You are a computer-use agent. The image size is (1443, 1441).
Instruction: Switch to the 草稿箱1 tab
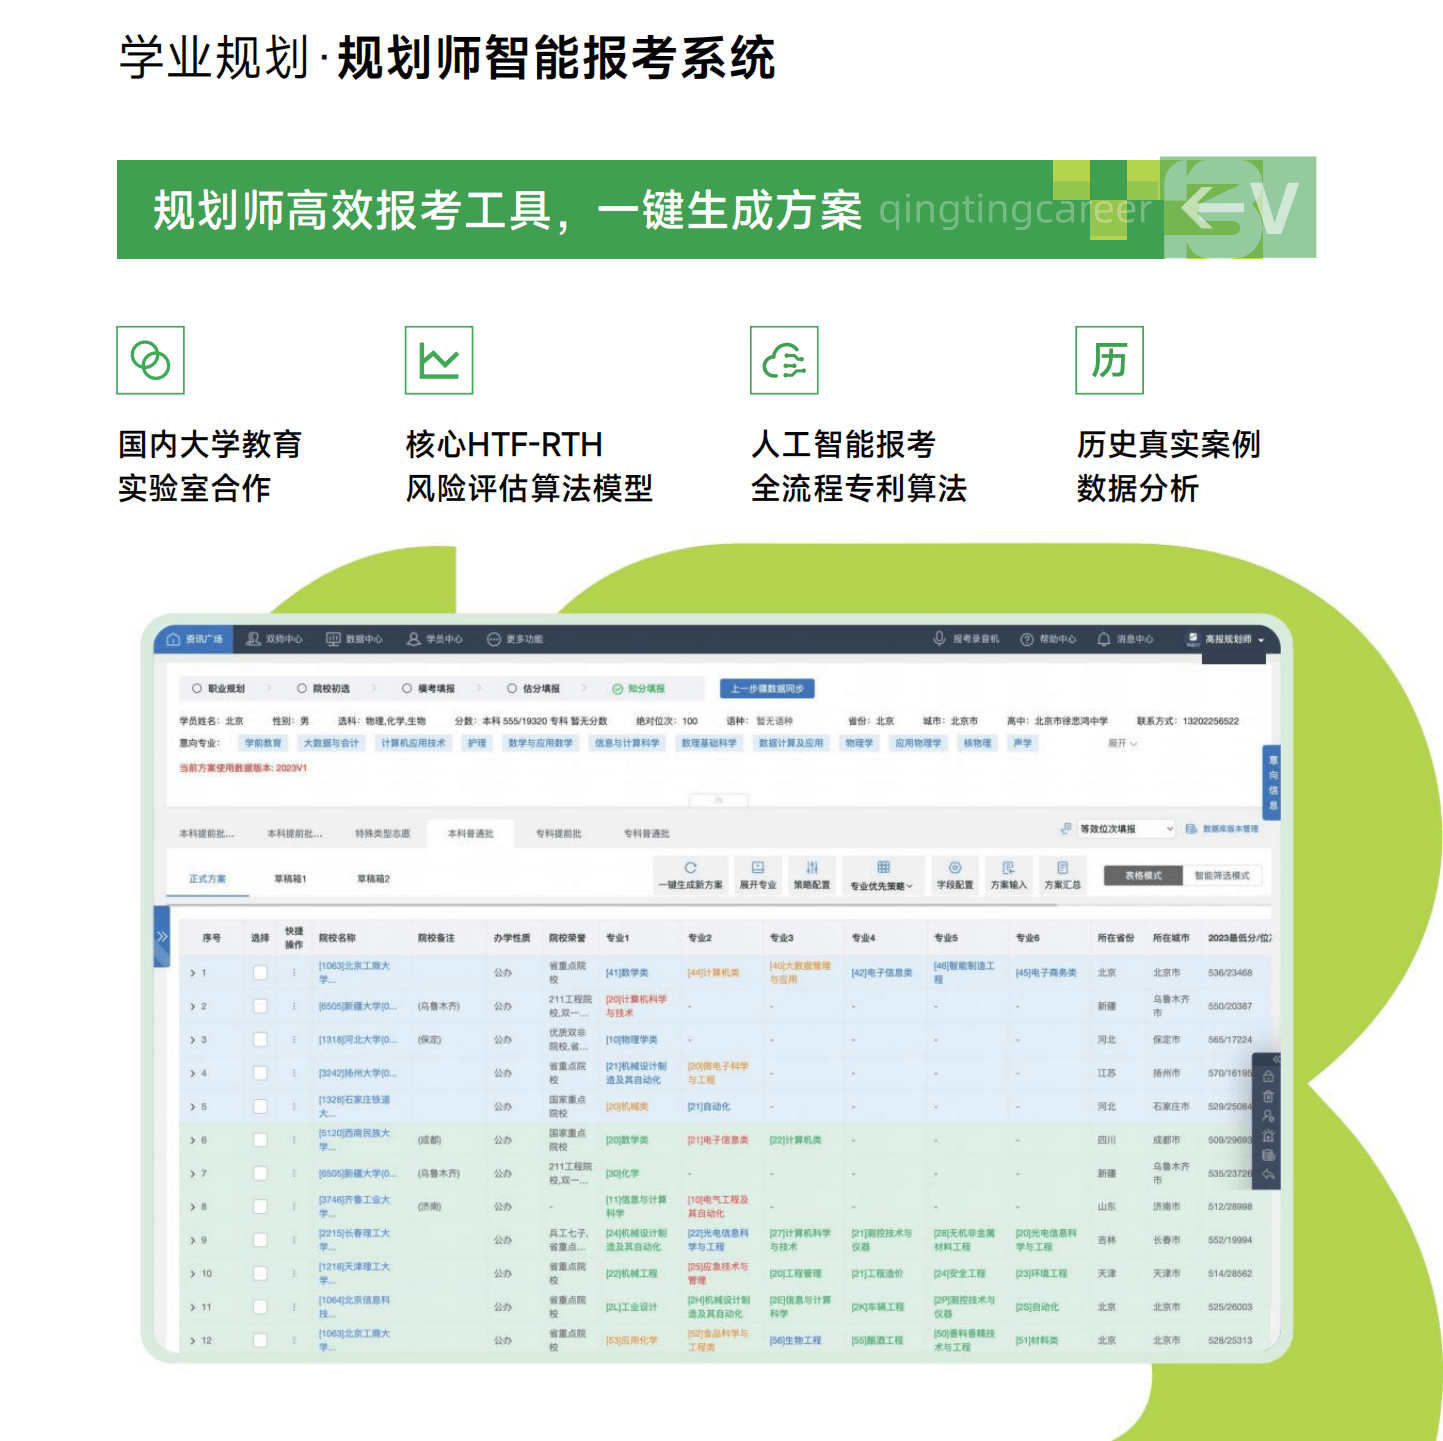(290, 879)
